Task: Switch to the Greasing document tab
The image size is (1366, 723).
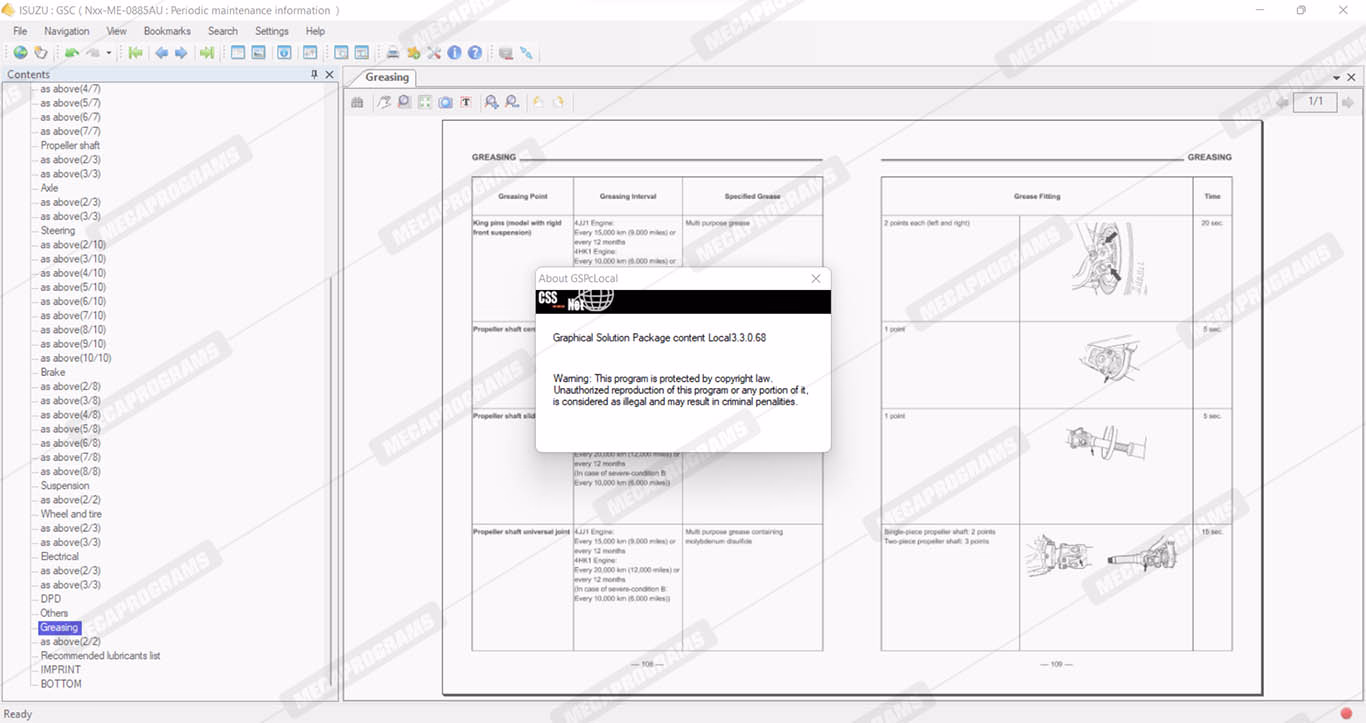Action: [387, 78]
